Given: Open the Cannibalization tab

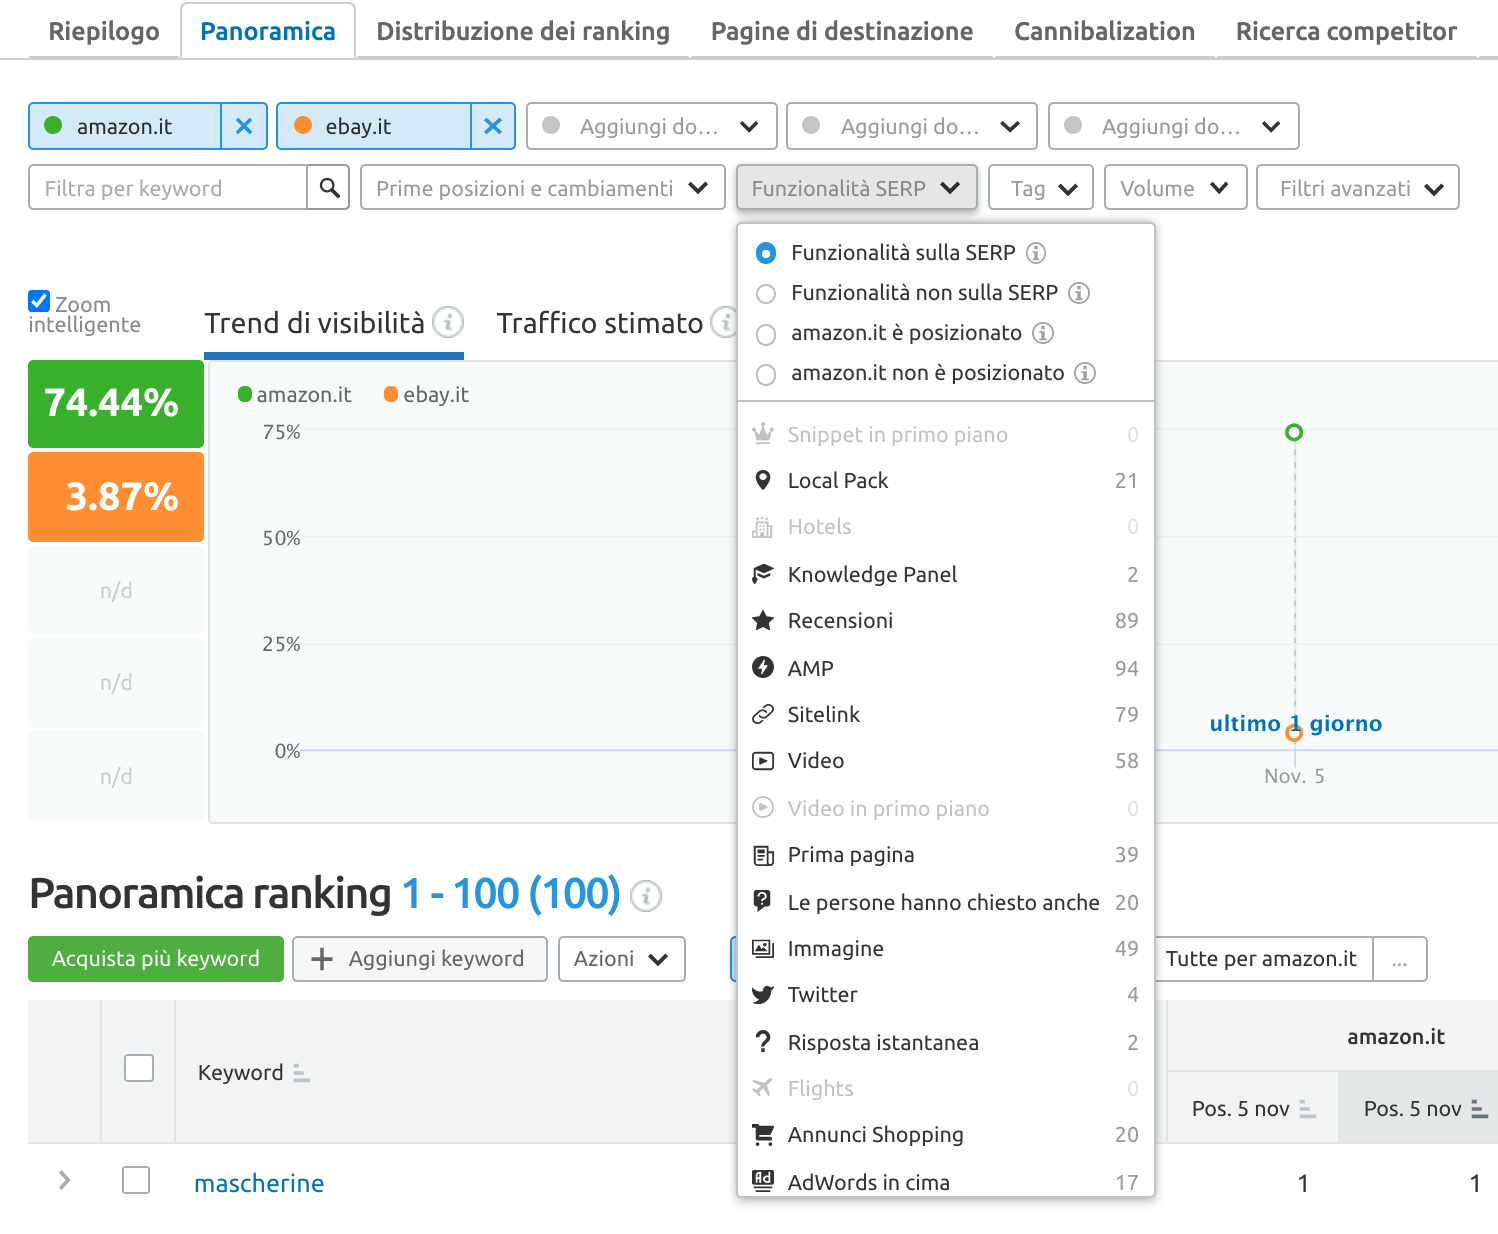Looking at the screenshot, I should [x=1104, y=31].
